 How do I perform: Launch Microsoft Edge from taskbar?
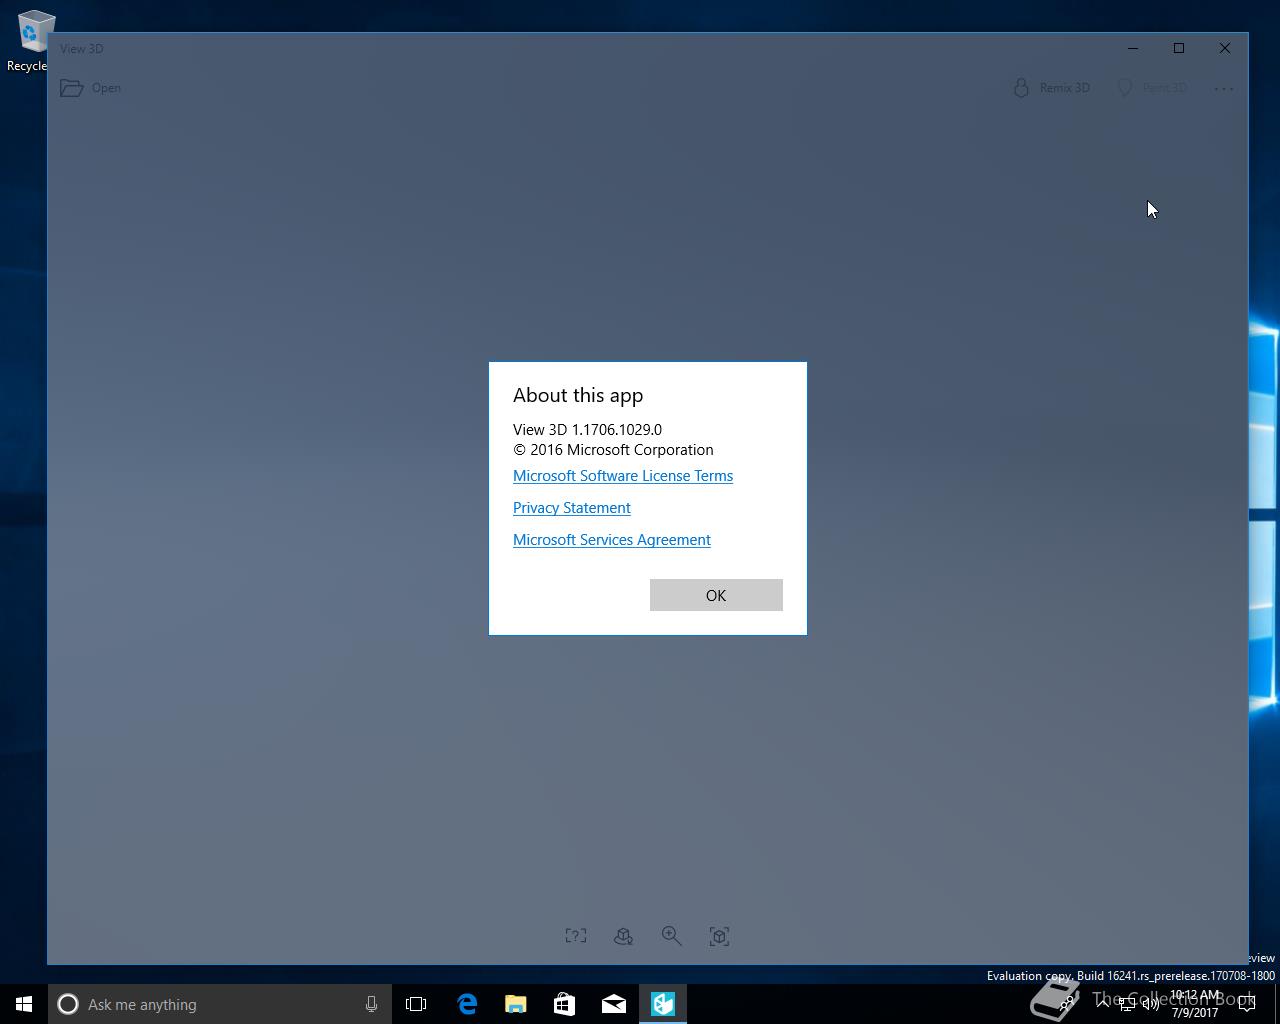(467, 1004)
